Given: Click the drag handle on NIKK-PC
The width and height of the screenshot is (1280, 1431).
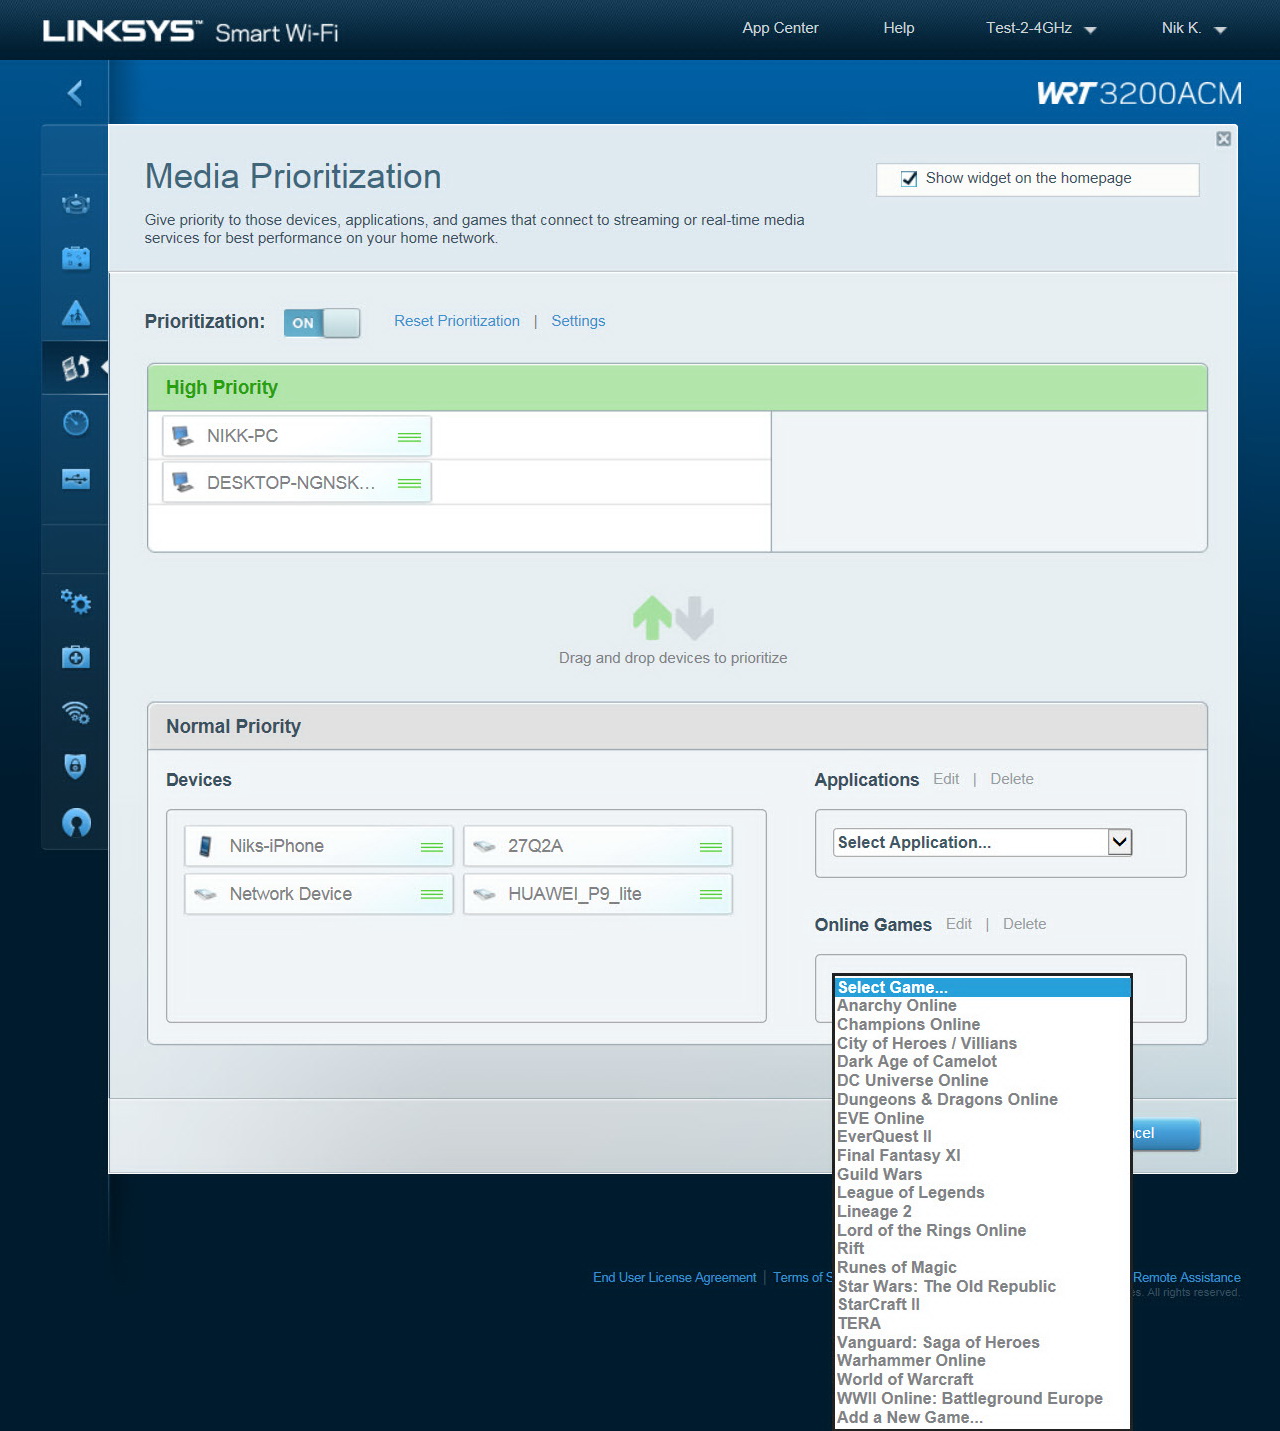Looking at the screenshot, I should (409, 437).
